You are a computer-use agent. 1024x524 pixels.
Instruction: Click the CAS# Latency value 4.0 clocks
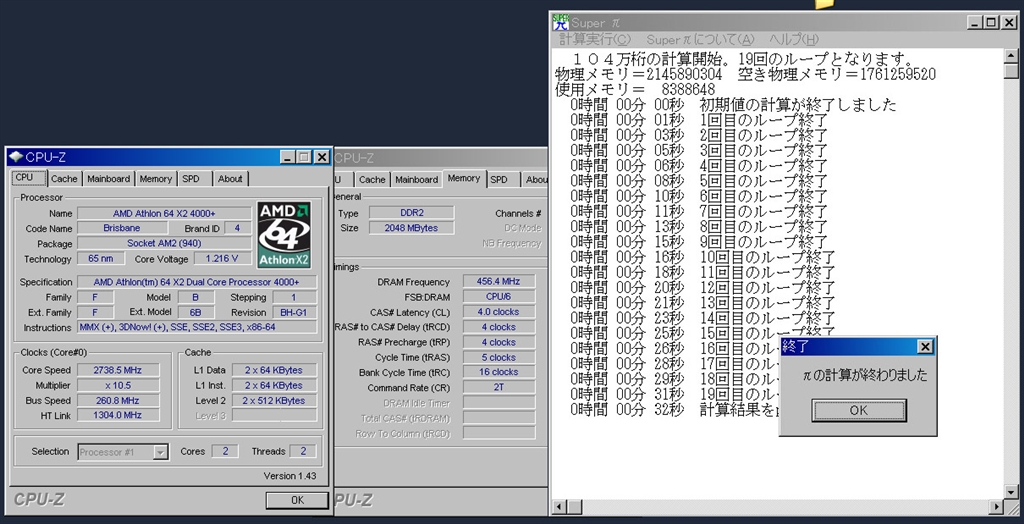[499, 312]
